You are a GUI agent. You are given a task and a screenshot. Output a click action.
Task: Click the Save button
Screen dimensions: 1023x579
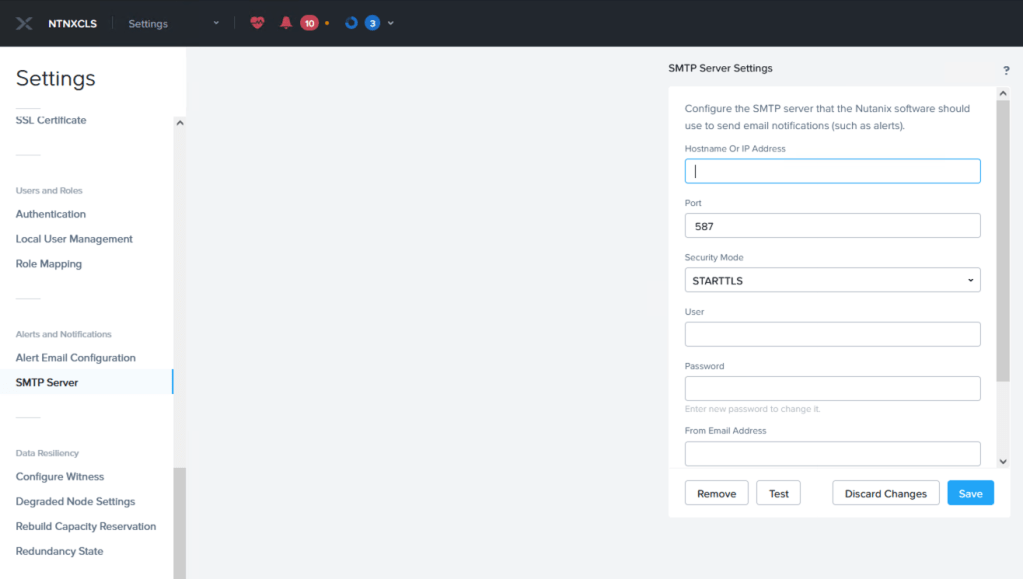[970, 493]
